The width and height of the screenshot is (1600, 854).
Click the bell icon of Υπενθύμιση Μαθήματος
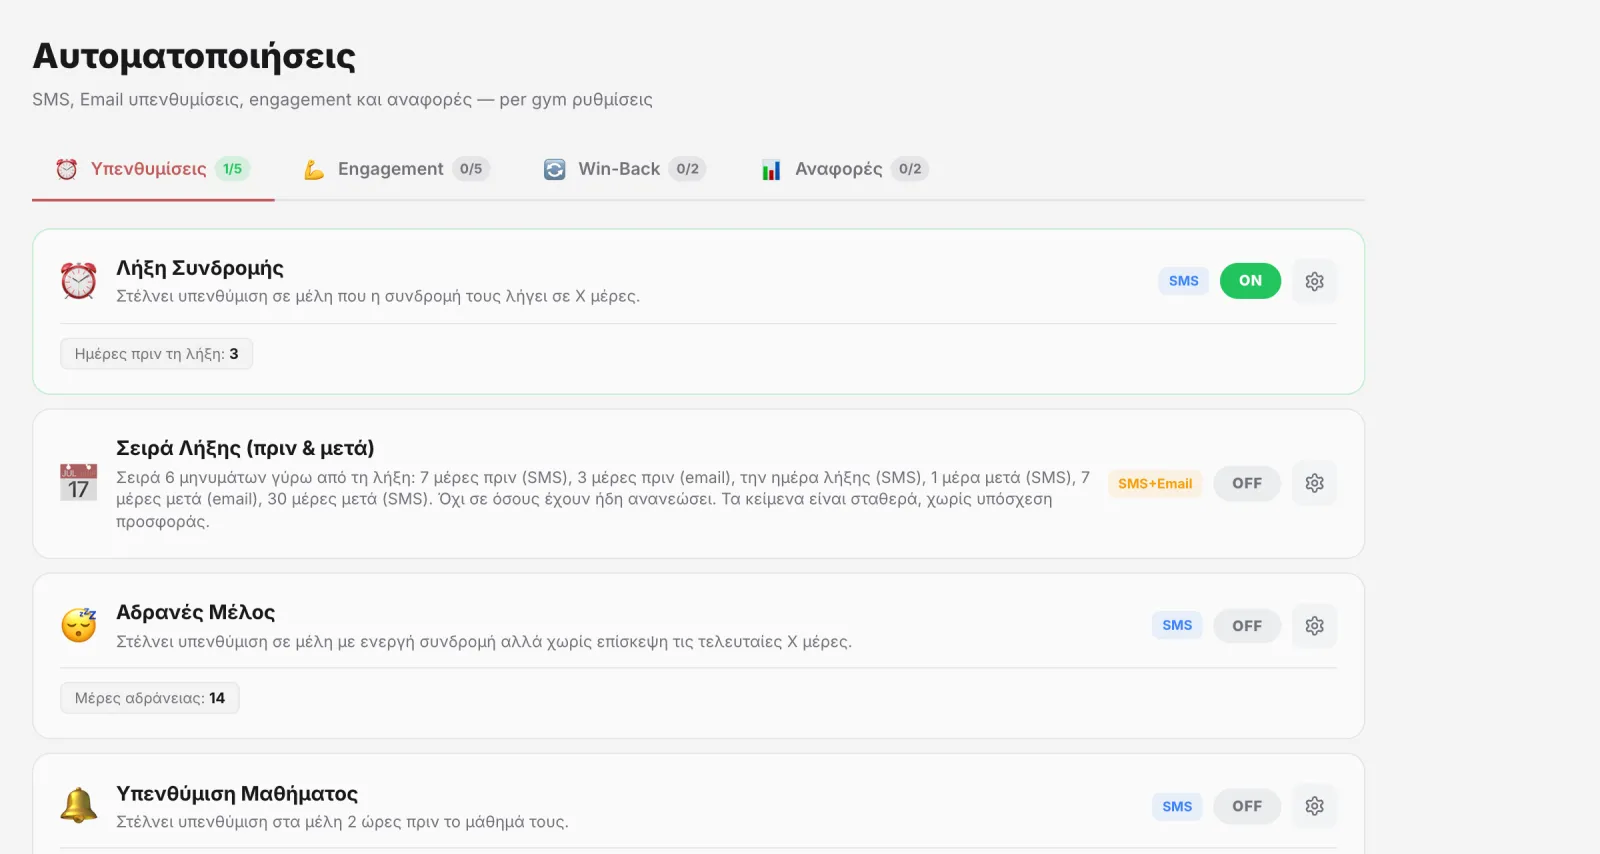click(x=79, y=805)
